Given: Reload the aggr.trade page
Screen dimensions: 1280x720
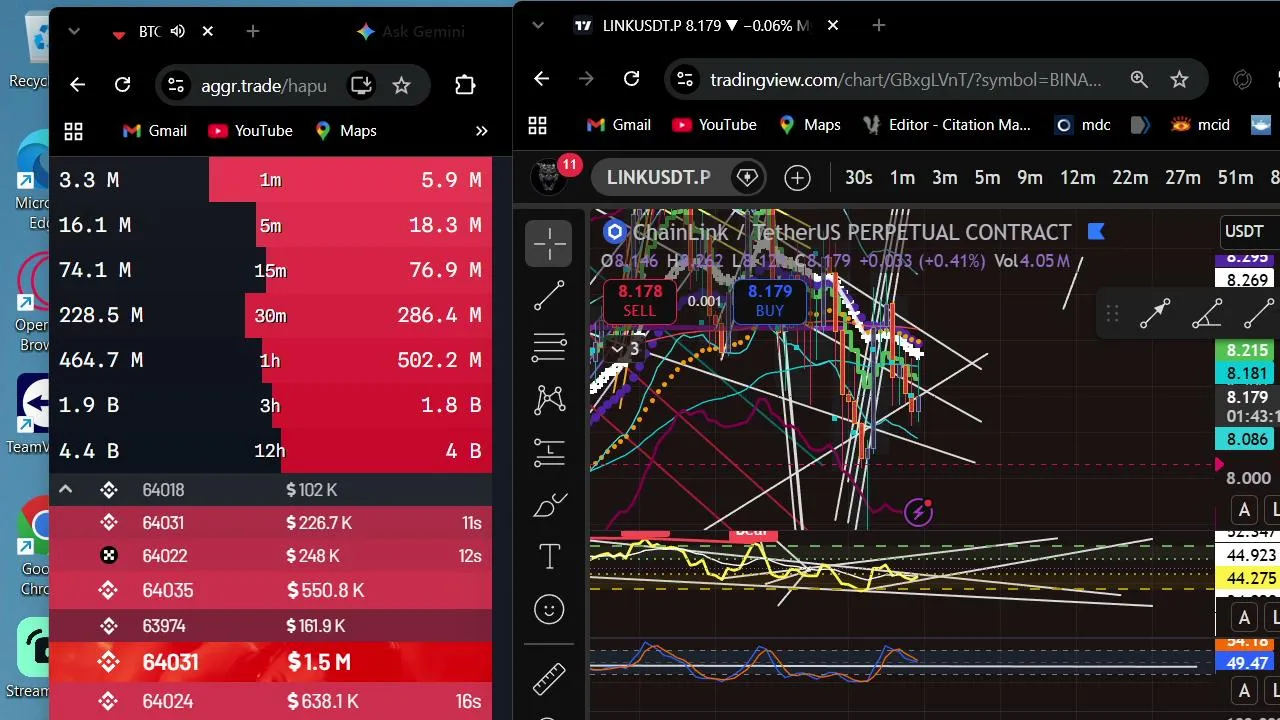Looking at the screenshot, I should click(x=122, y=85).
